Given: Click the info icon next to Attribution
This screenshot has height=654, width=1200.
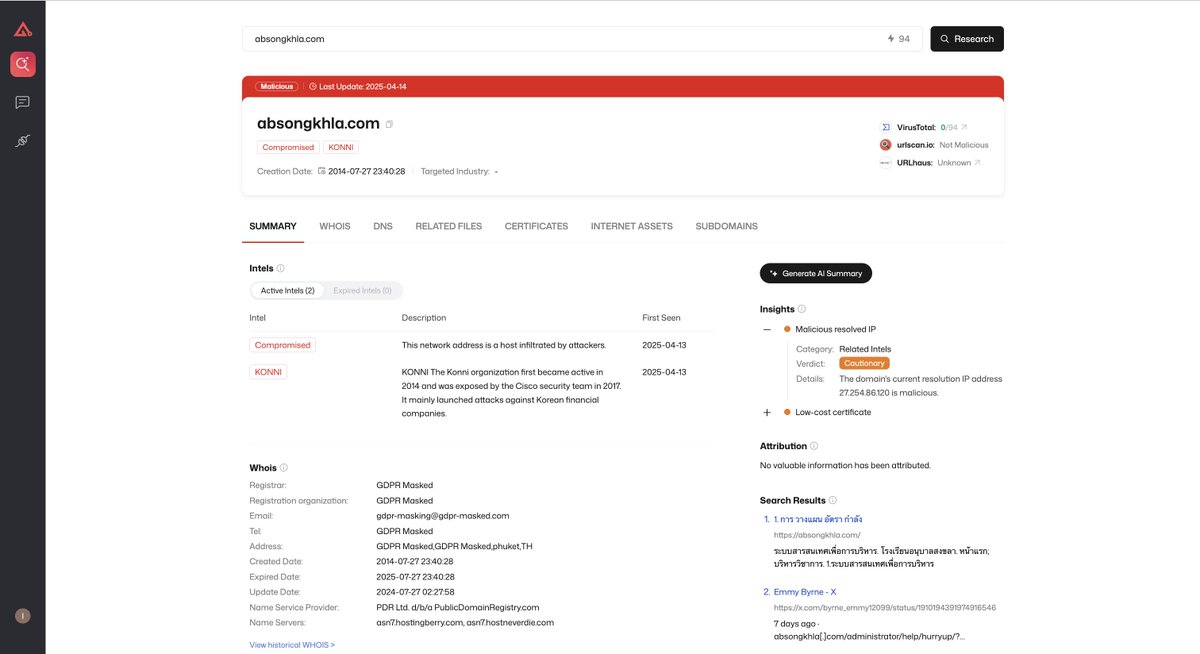Looking at the screenshot, I should 814,446.
